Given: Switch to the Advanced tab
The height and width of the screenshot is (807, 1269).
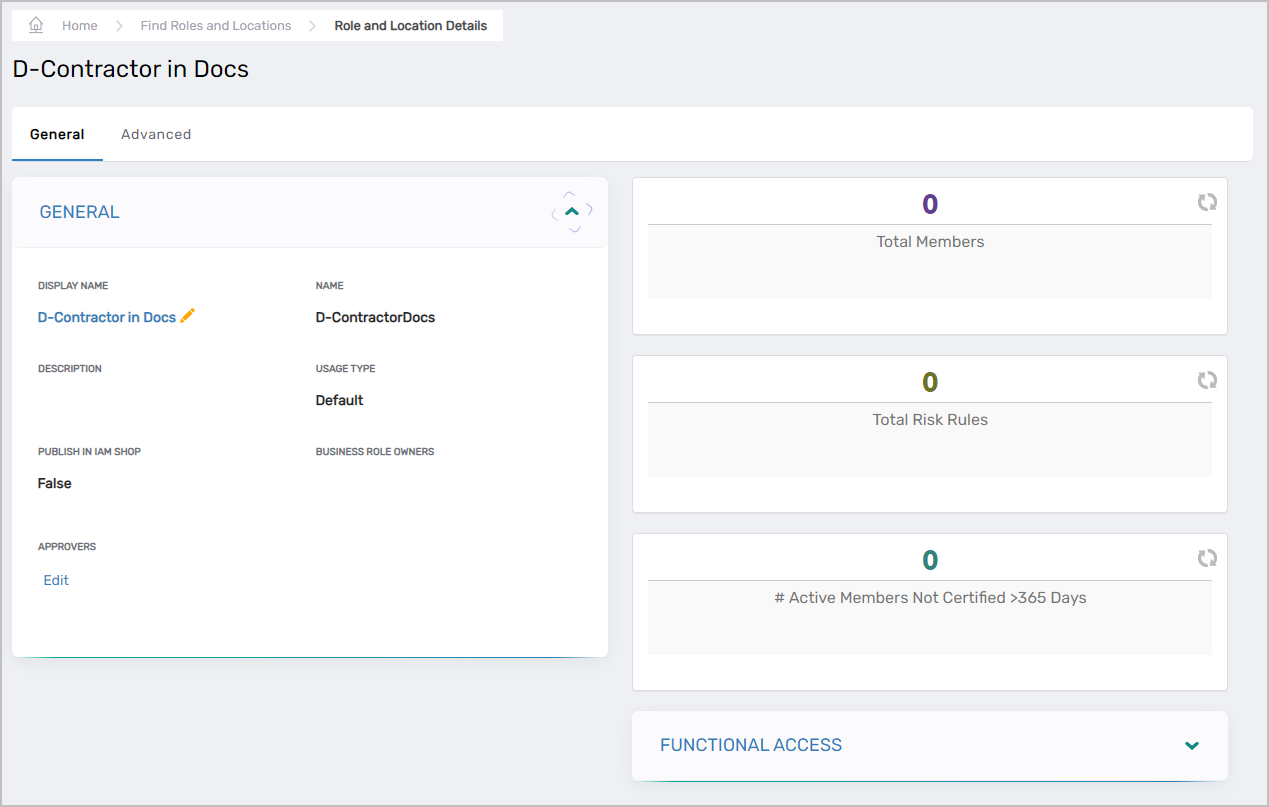Looking at the screenshot, I should tap(156, 134).
